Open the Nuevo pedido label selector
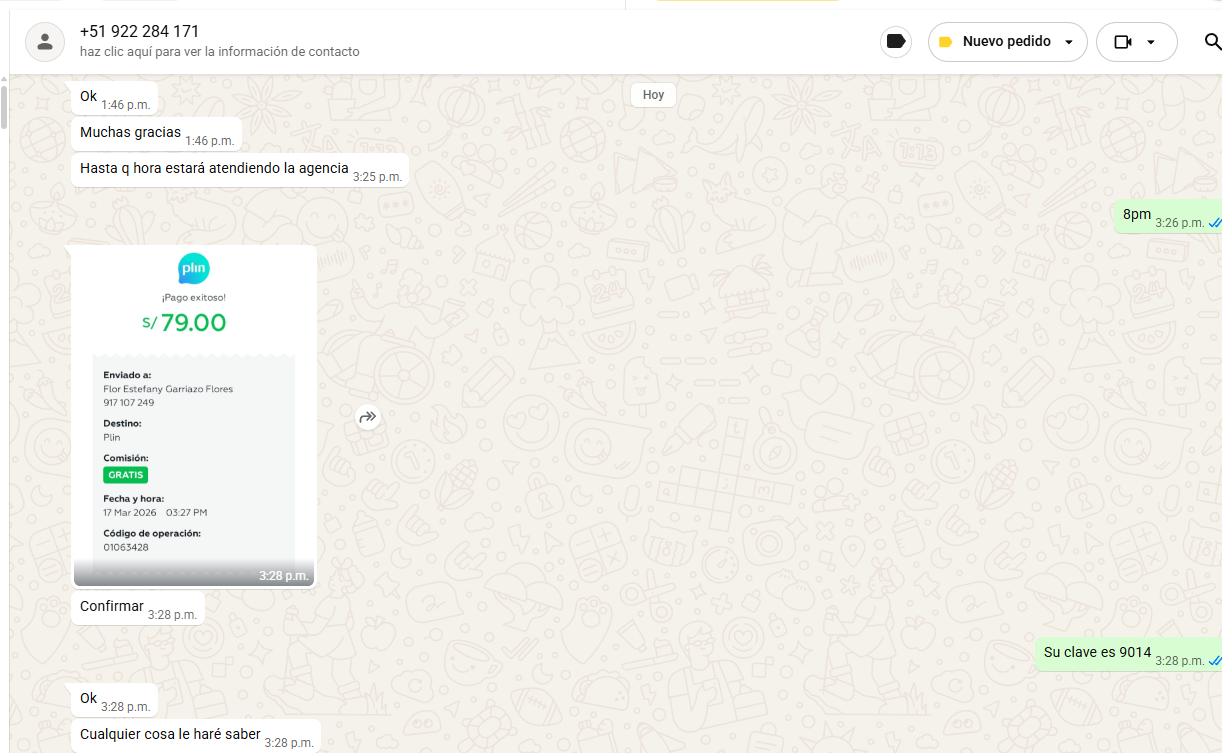Screen dimensions: 1222x753 point(1006,42)
